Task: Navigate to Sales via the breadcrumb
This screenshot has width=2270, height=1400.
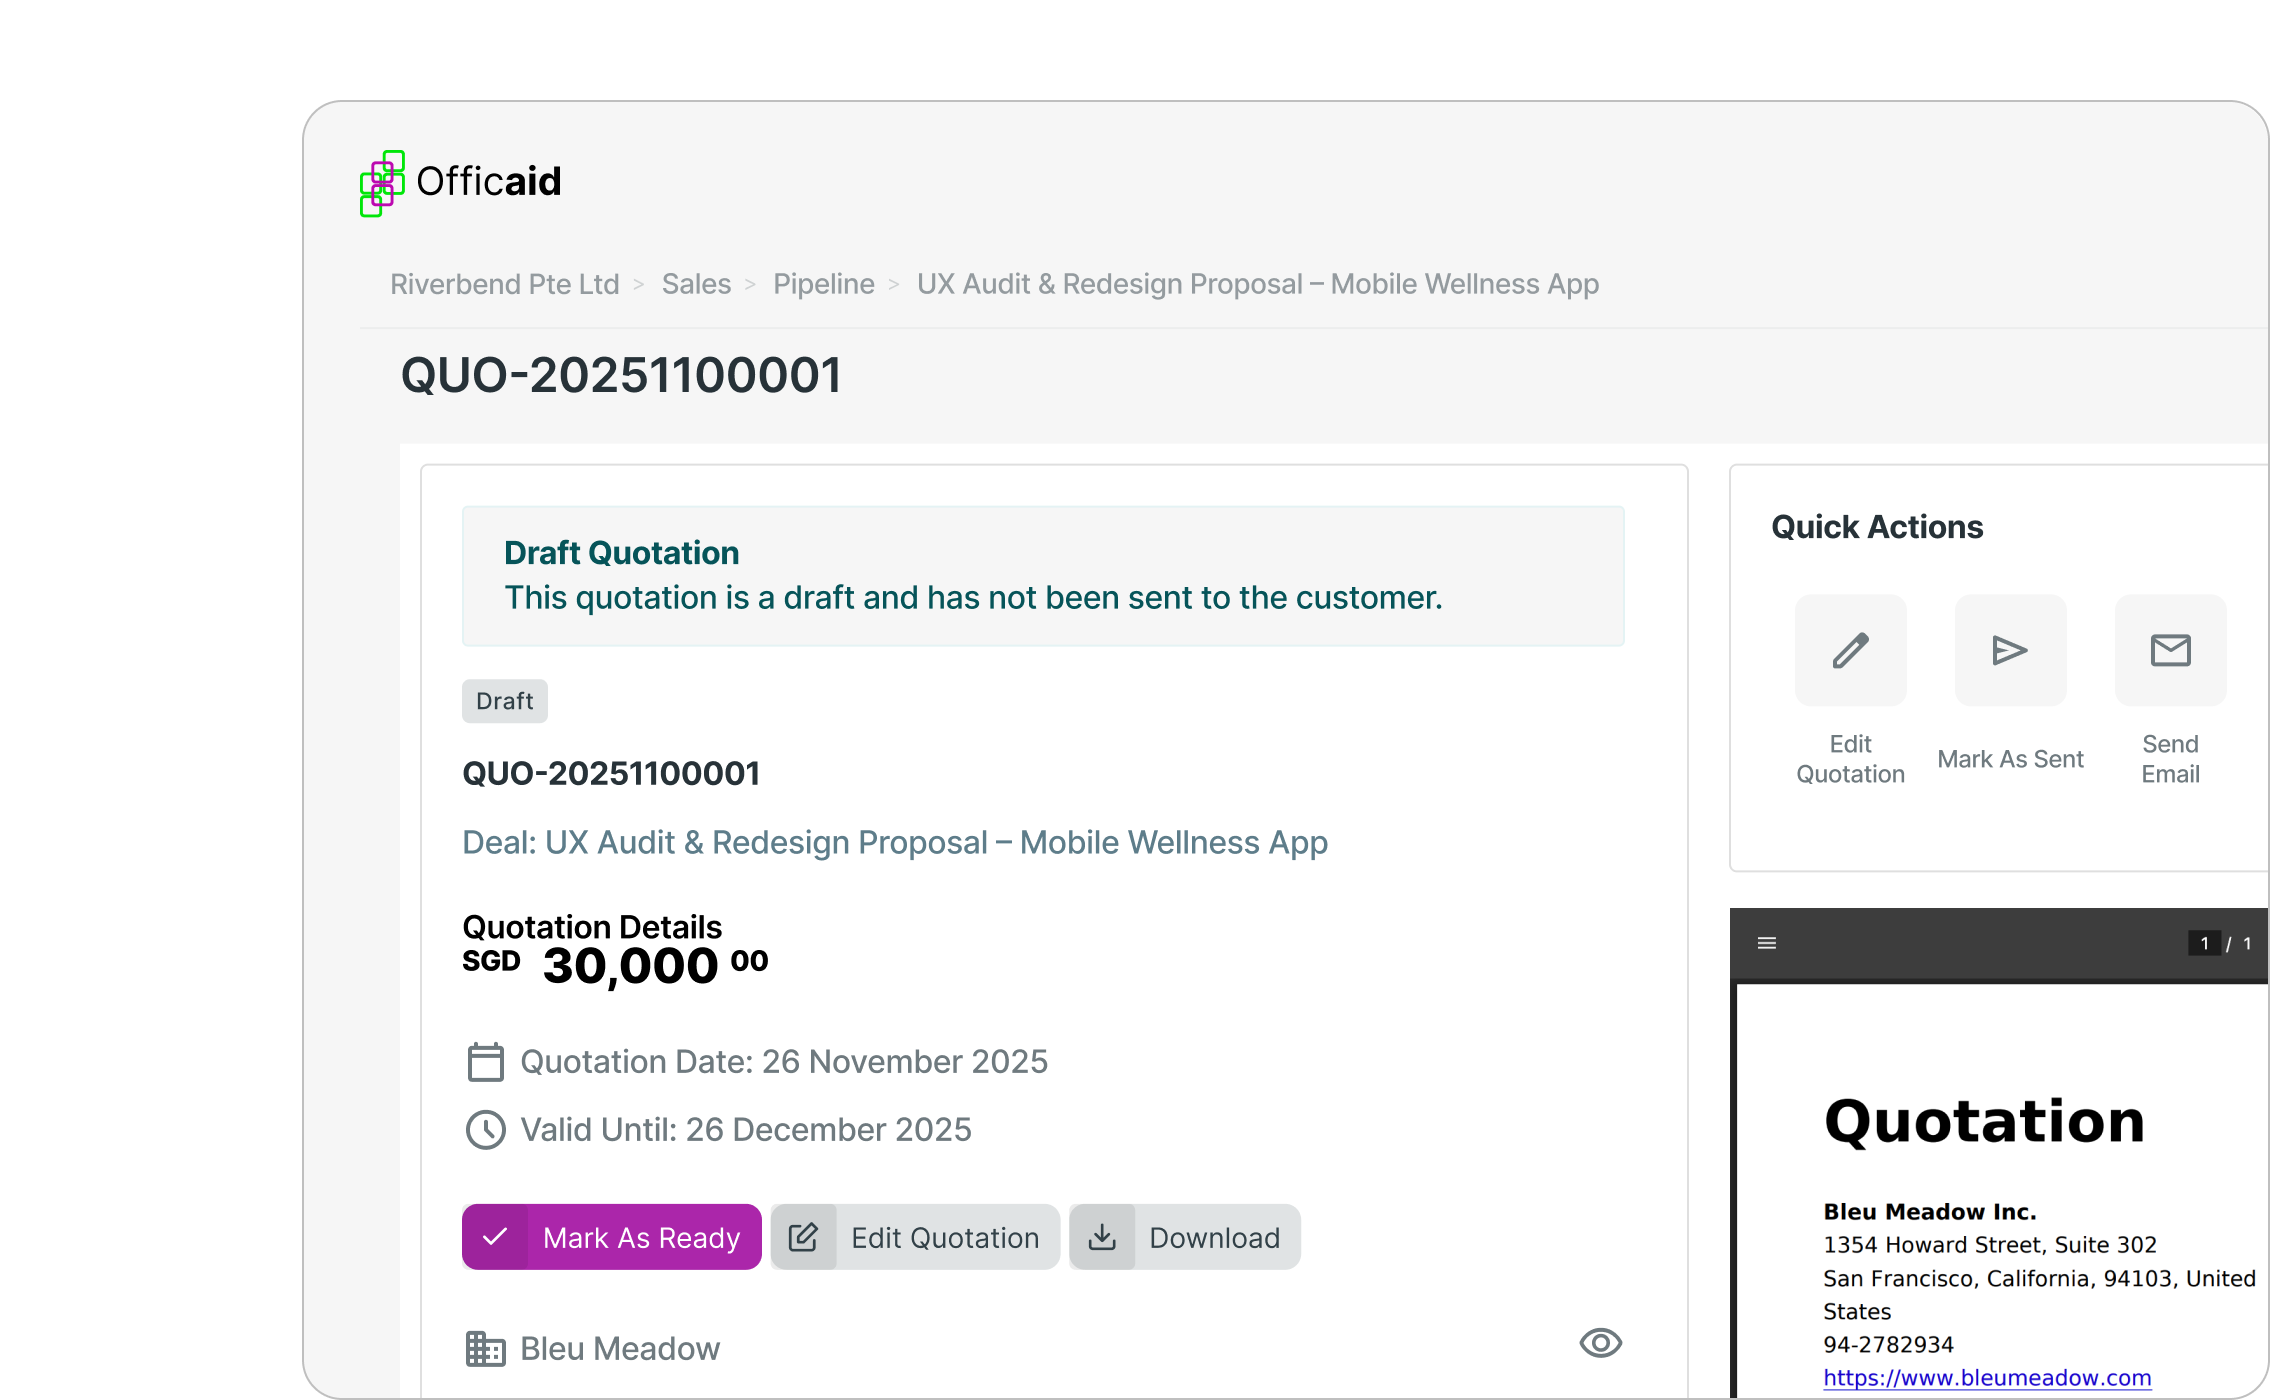Action: (697, 284)
